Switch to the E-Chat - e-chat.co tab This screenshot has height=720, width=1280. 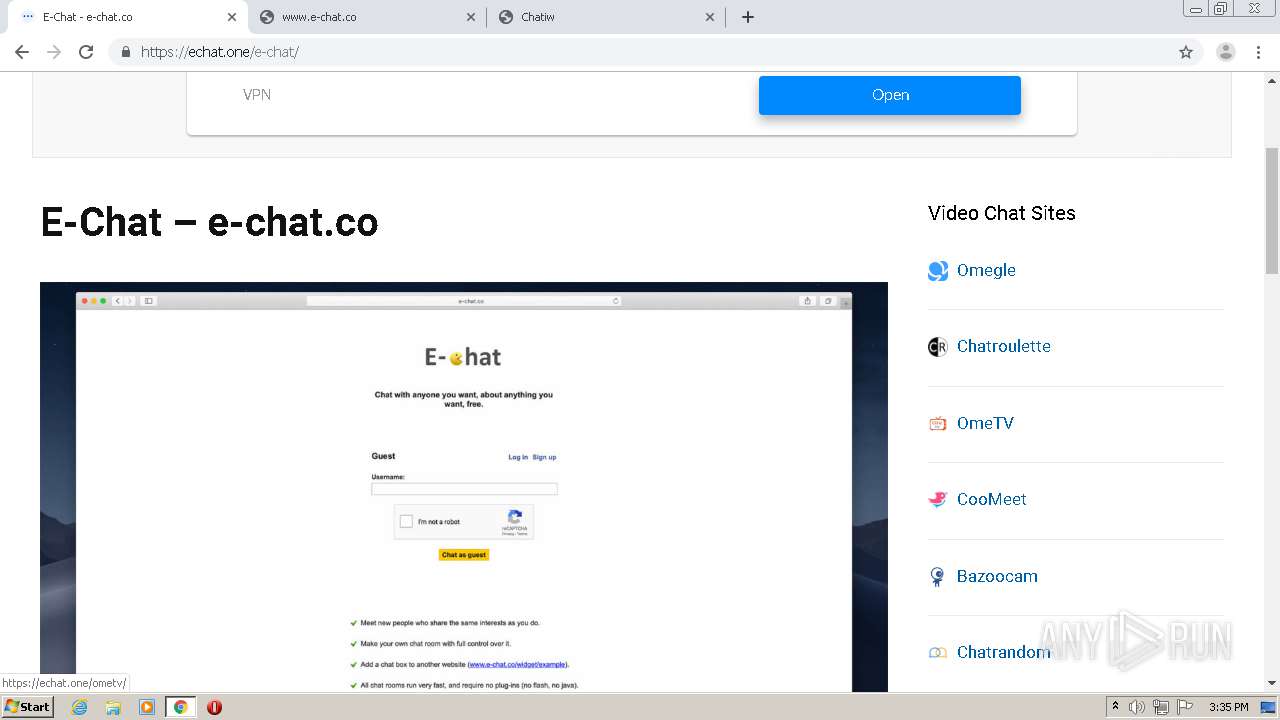click(127, 17)
